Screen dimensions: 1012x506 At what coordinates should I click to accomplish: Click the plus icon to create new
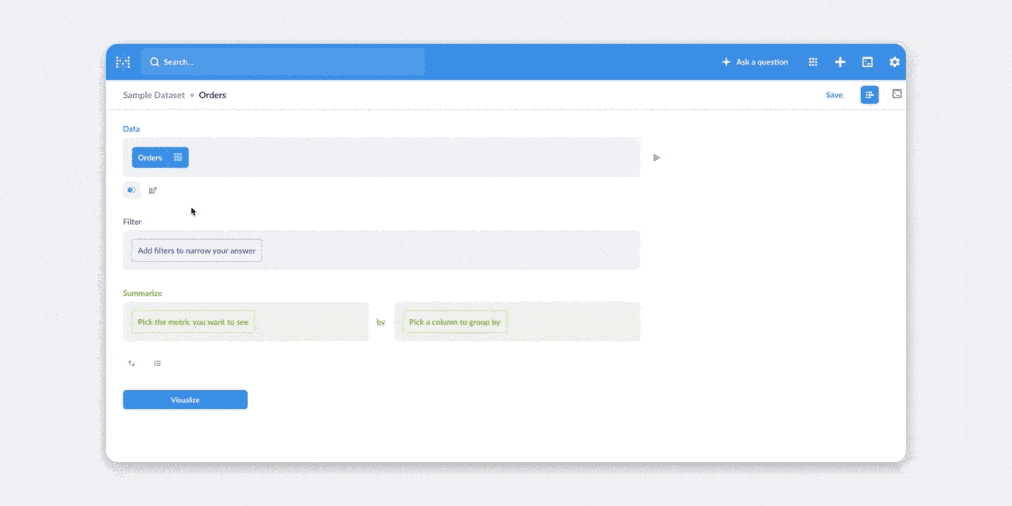coord(840,62)
